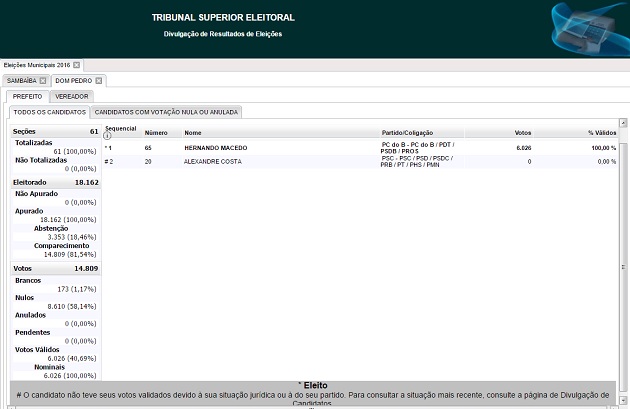The width and height of the screenshot is (630, 409).
Task: Select the TODOS OS CANDIDATOS tab
Action: (49, 112)
